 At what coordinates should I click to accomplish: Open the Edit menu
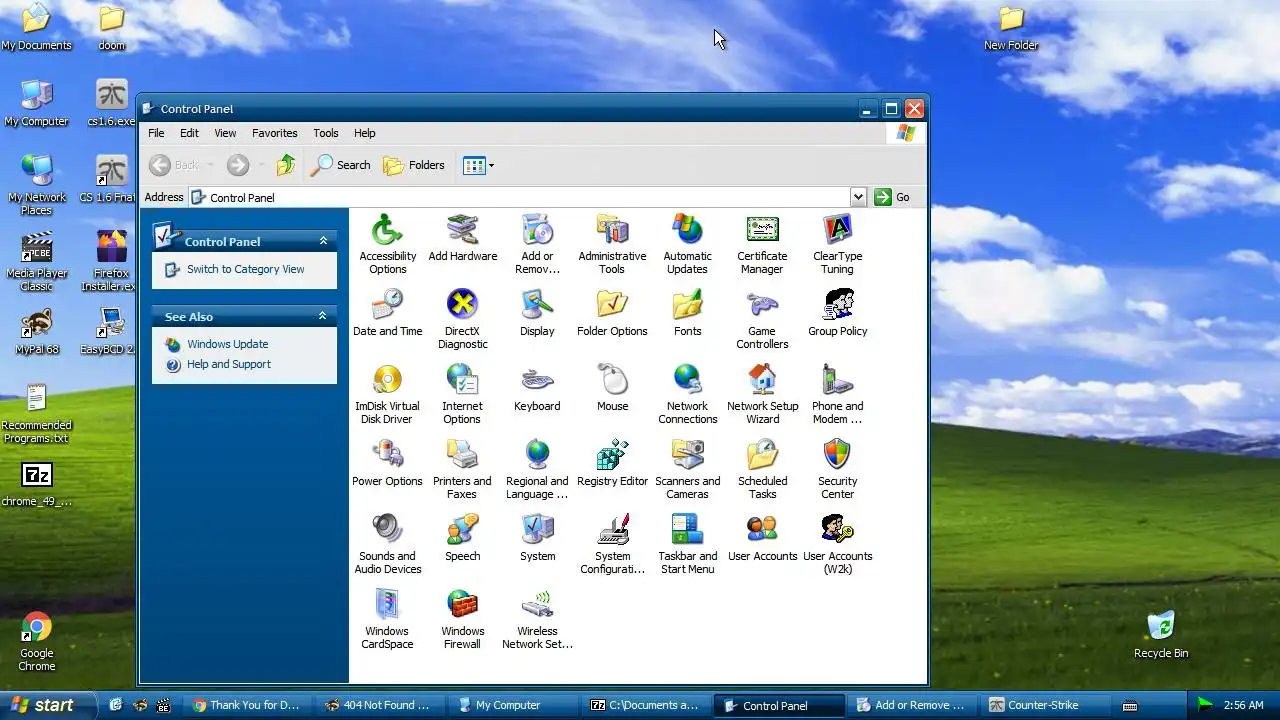pos(189,133)
